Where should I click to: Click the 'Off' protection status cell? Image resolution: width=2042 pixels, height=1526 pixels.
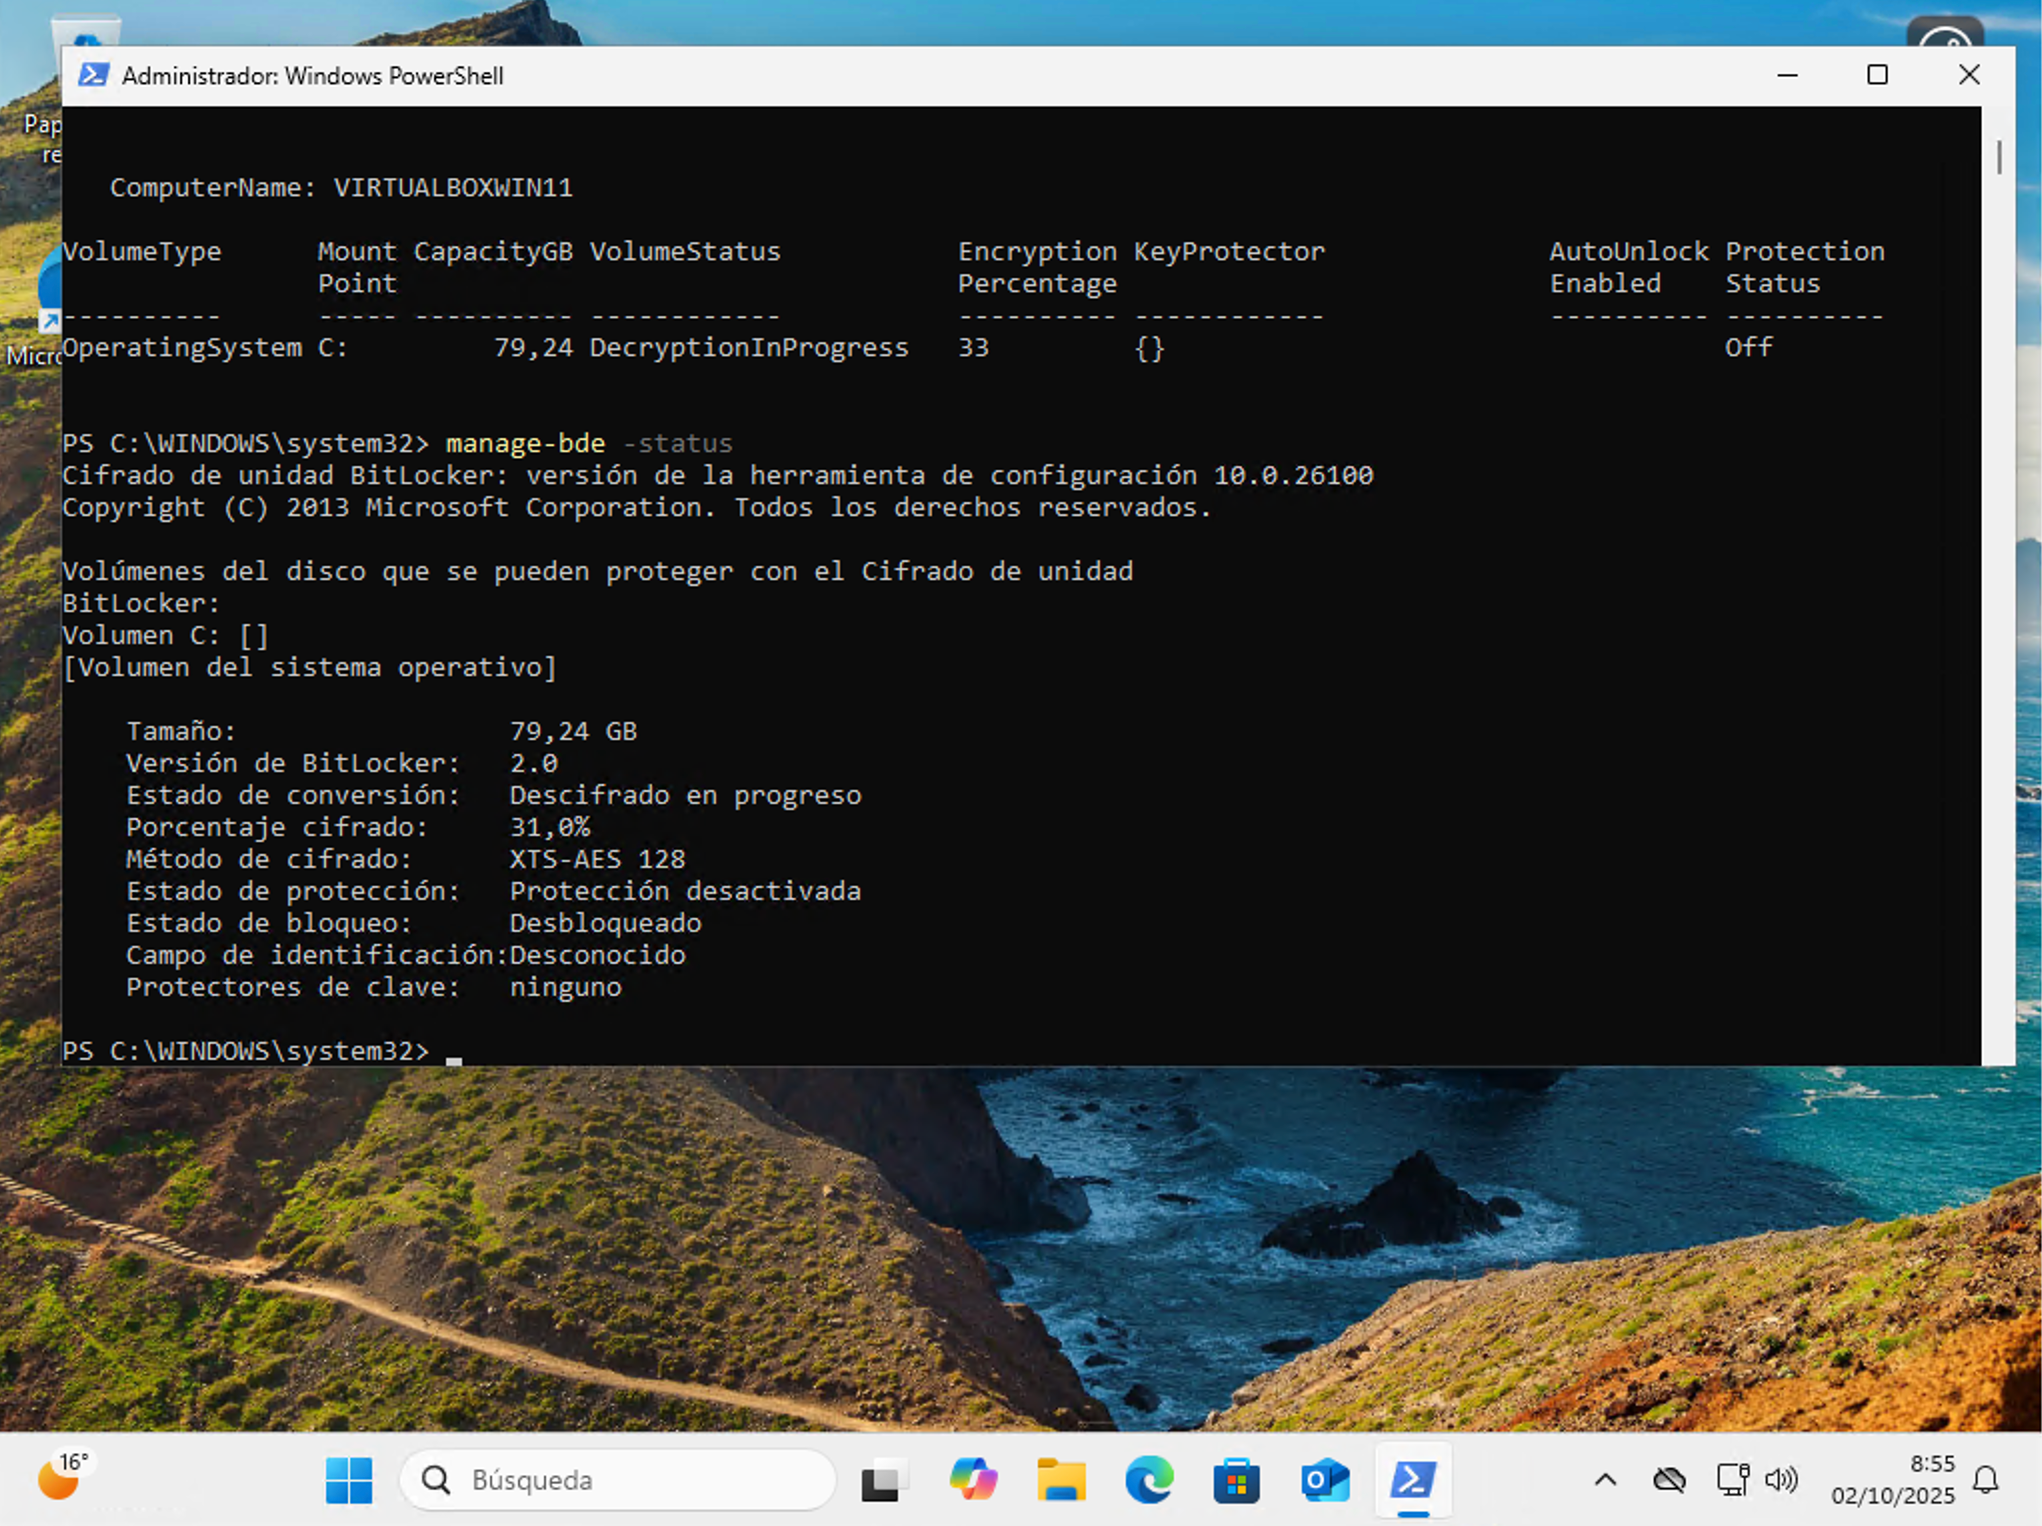point(1748,347)
